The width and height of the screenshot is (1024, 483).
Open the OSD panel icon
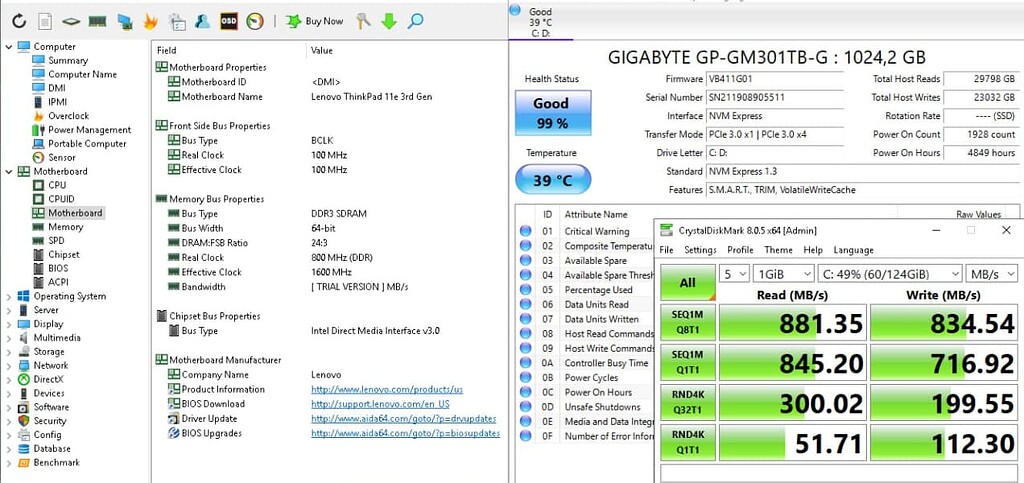click(229, 22)
